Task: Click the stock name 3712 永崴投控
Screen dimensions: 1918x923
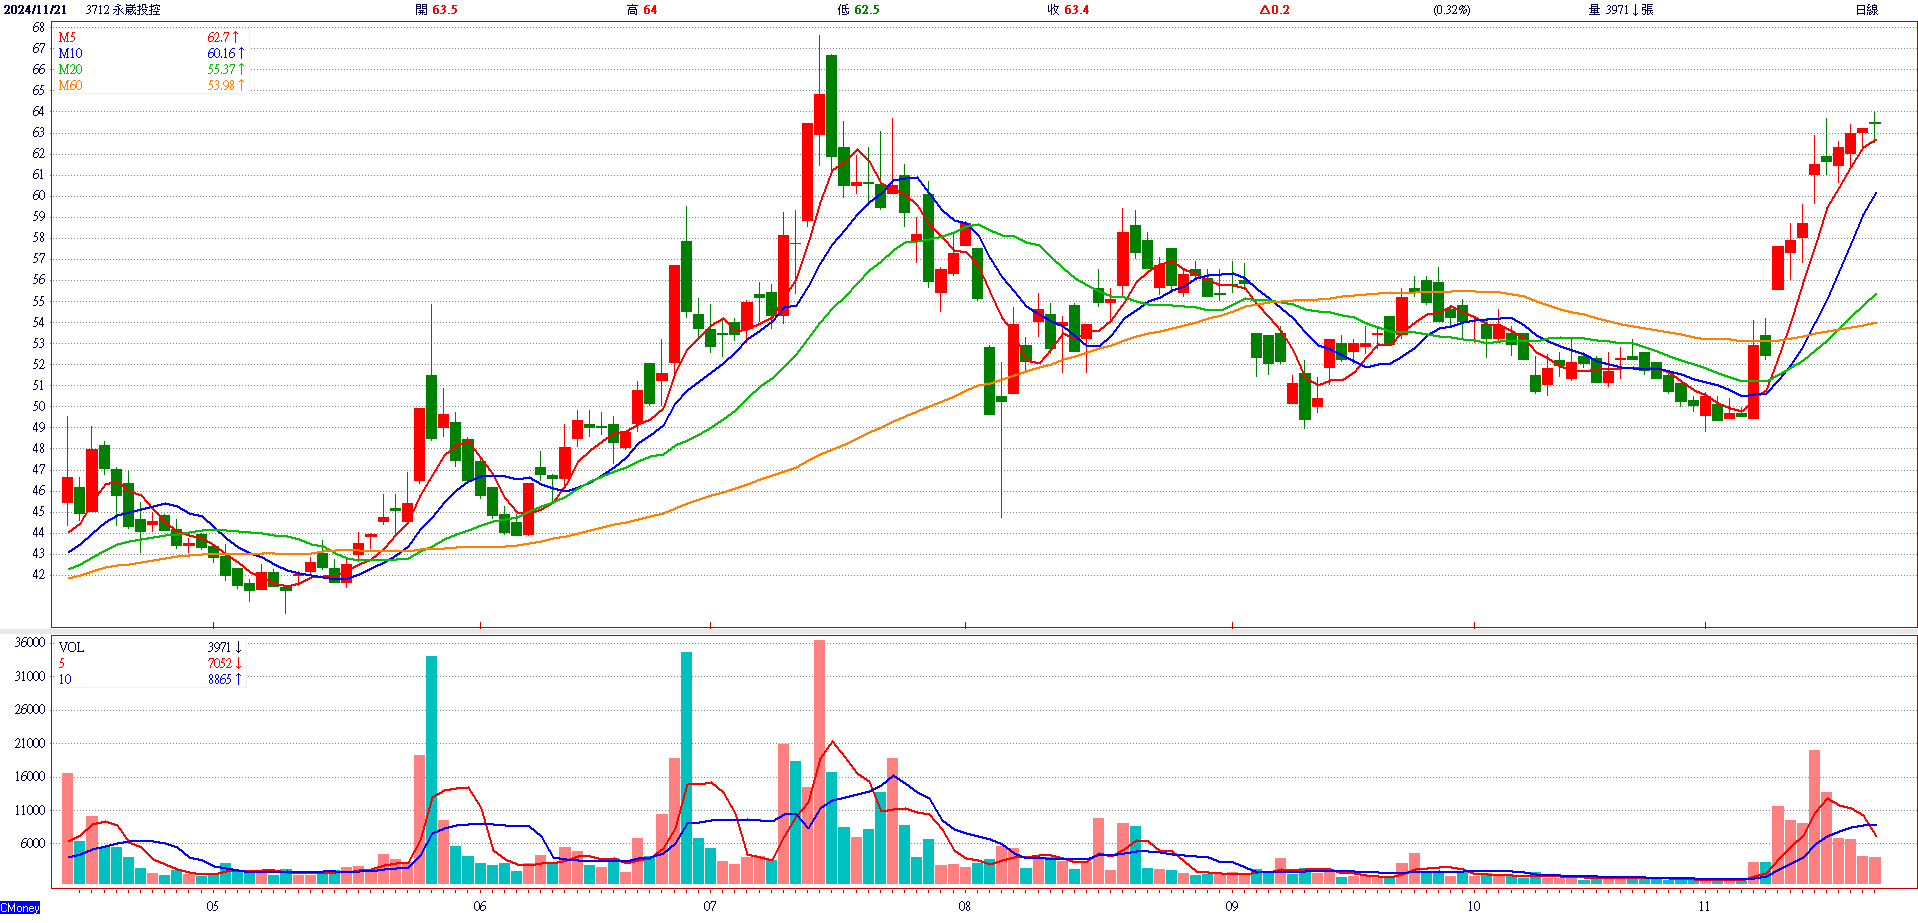Action: (x=123, y=9)
